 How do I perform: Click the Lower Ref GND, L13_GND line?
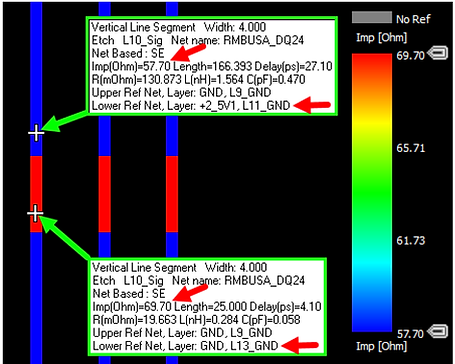pyautogui.click(x=185, y=346)
